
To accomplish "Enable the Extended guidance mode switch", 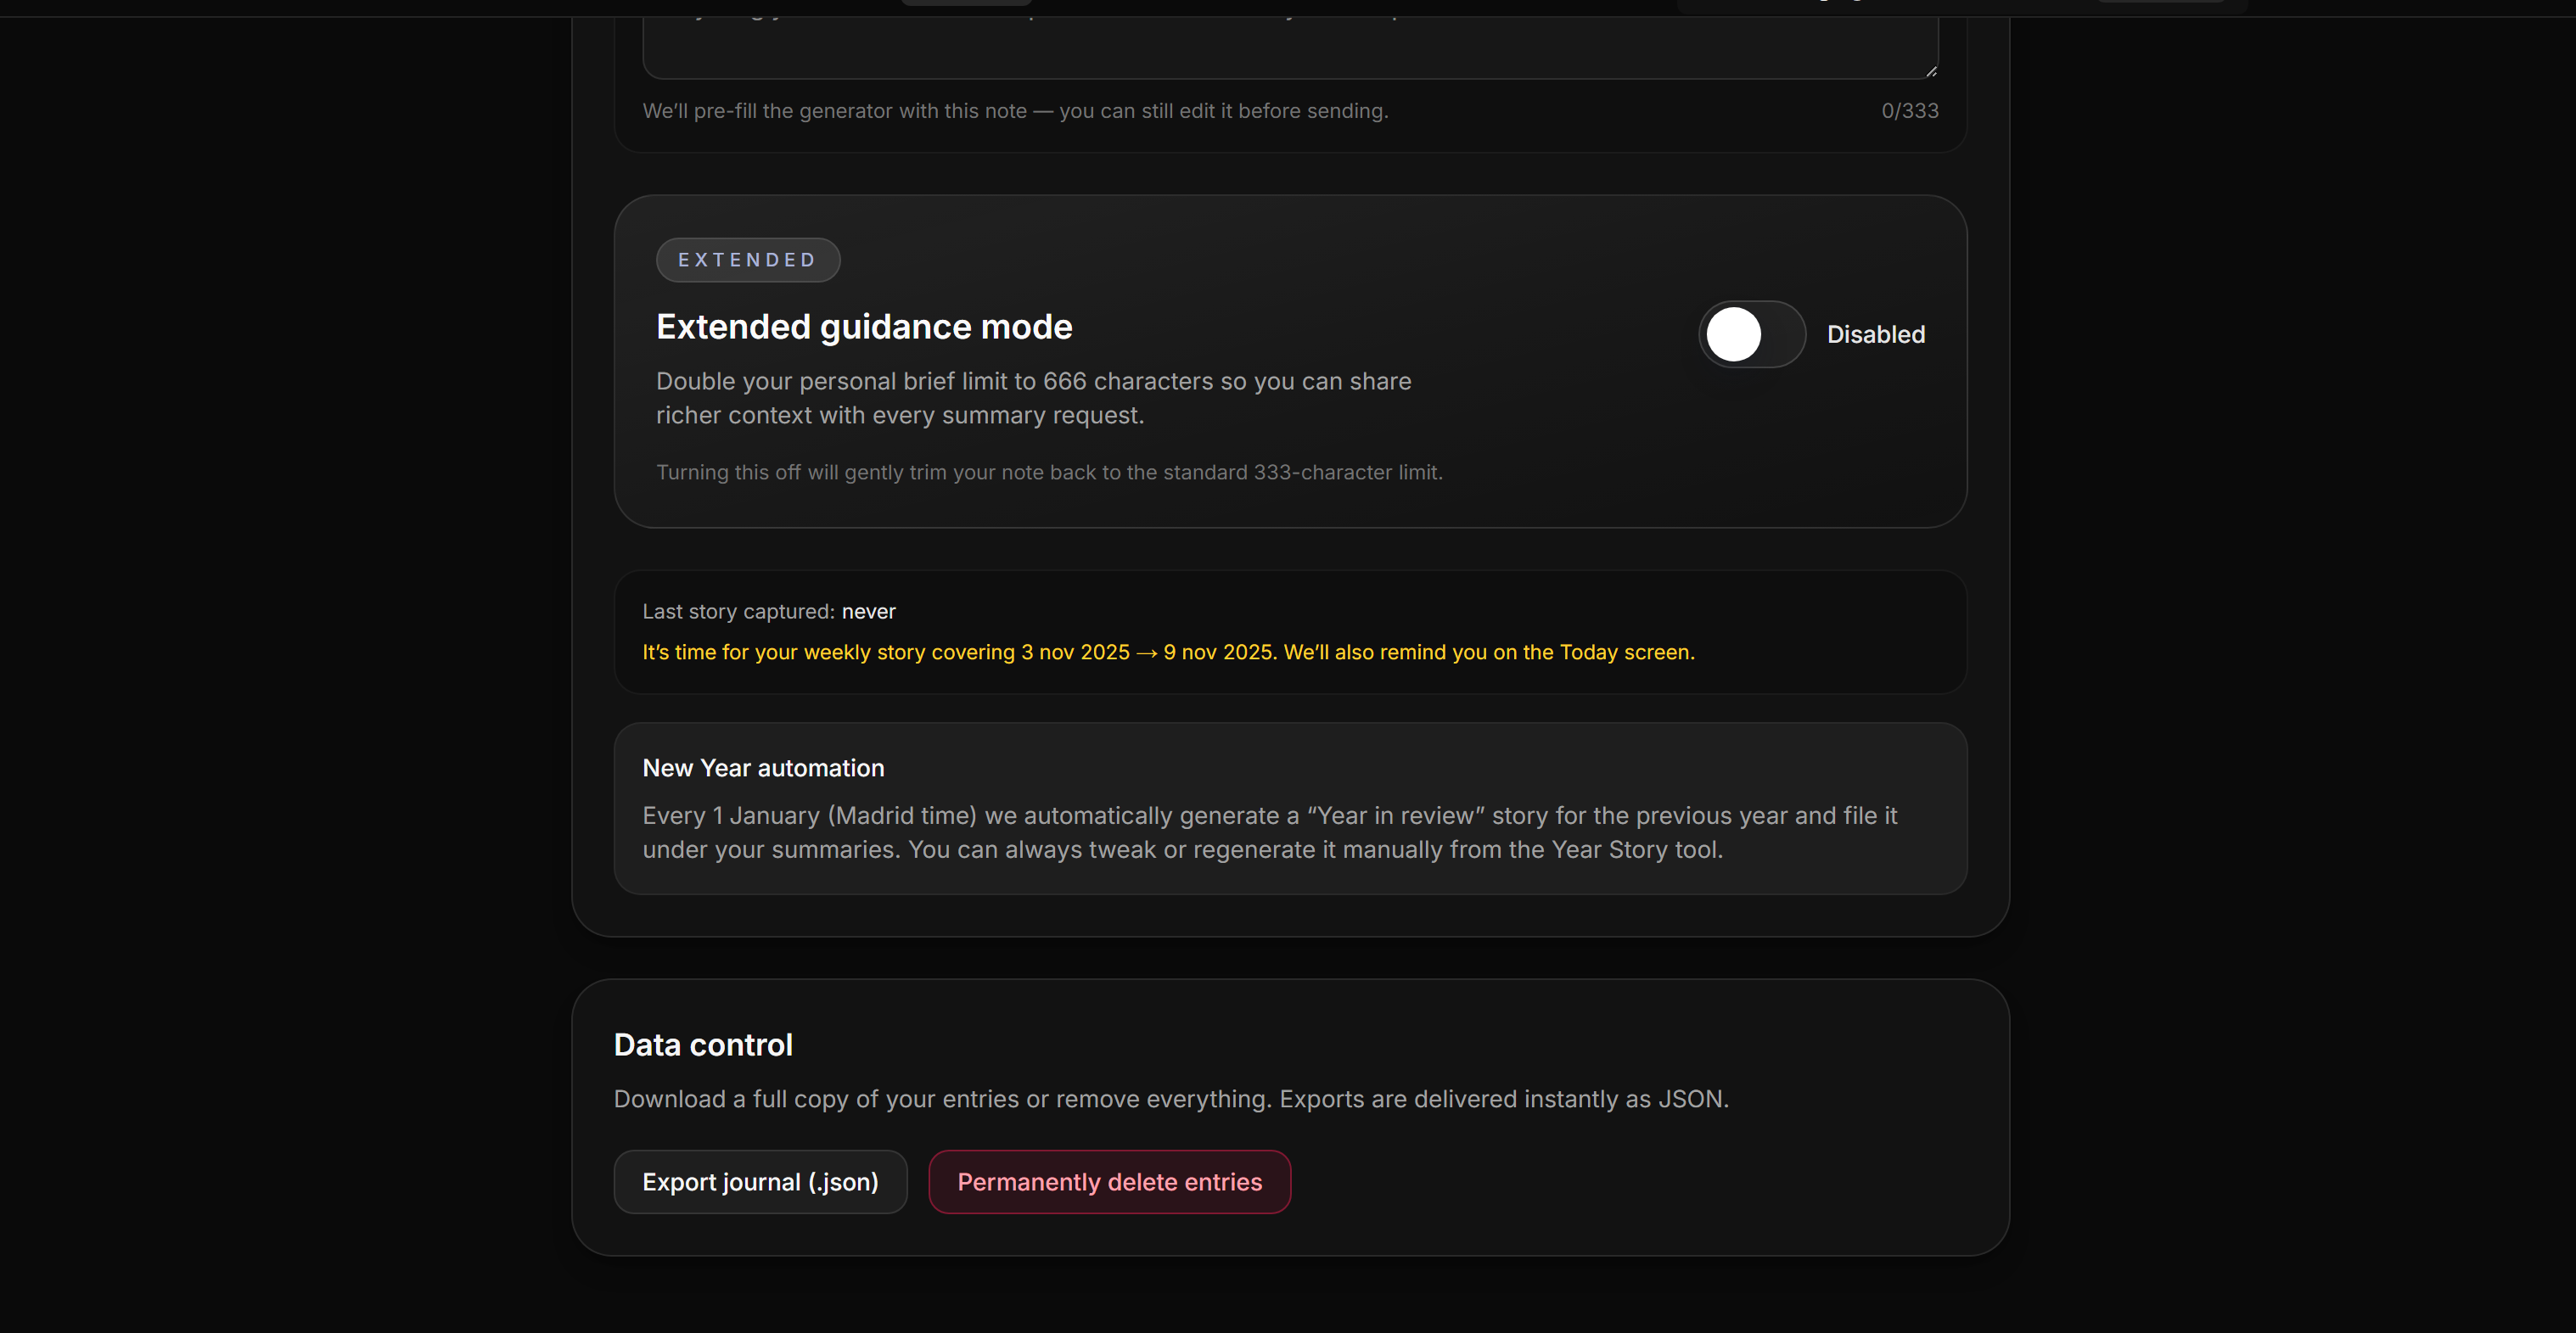I will (1750, 334).
